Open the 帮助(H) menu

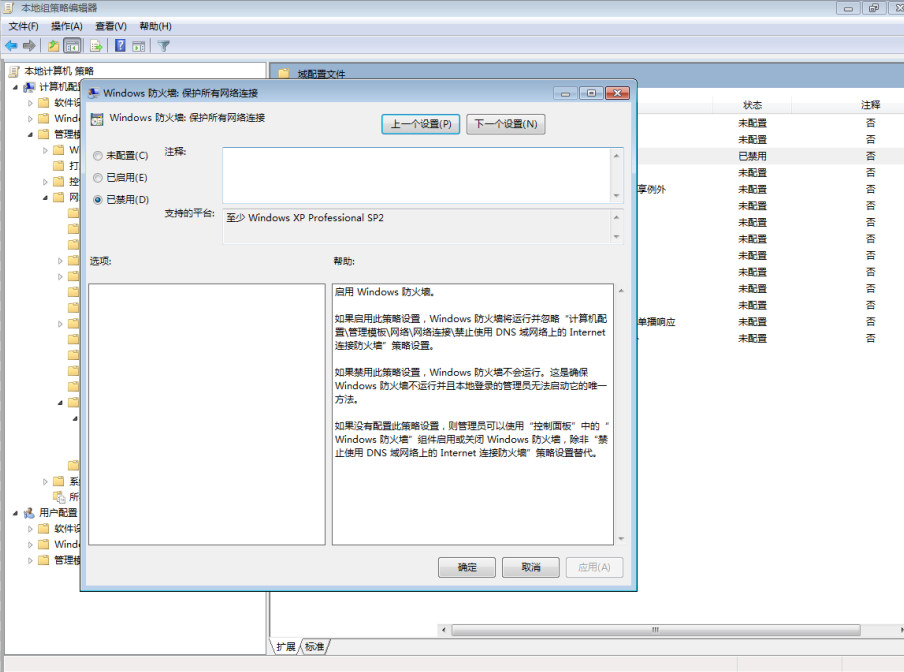click(x=156, y=26)
